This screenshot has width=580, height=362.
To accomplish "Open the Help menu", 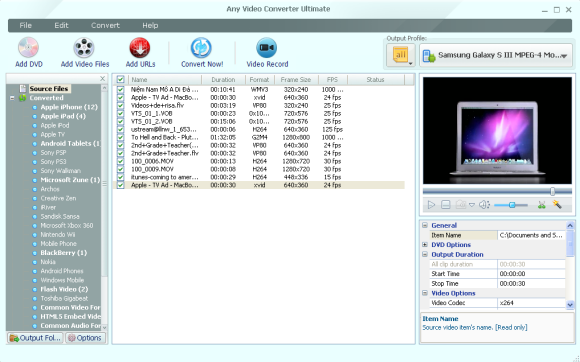I will [150, 25].
